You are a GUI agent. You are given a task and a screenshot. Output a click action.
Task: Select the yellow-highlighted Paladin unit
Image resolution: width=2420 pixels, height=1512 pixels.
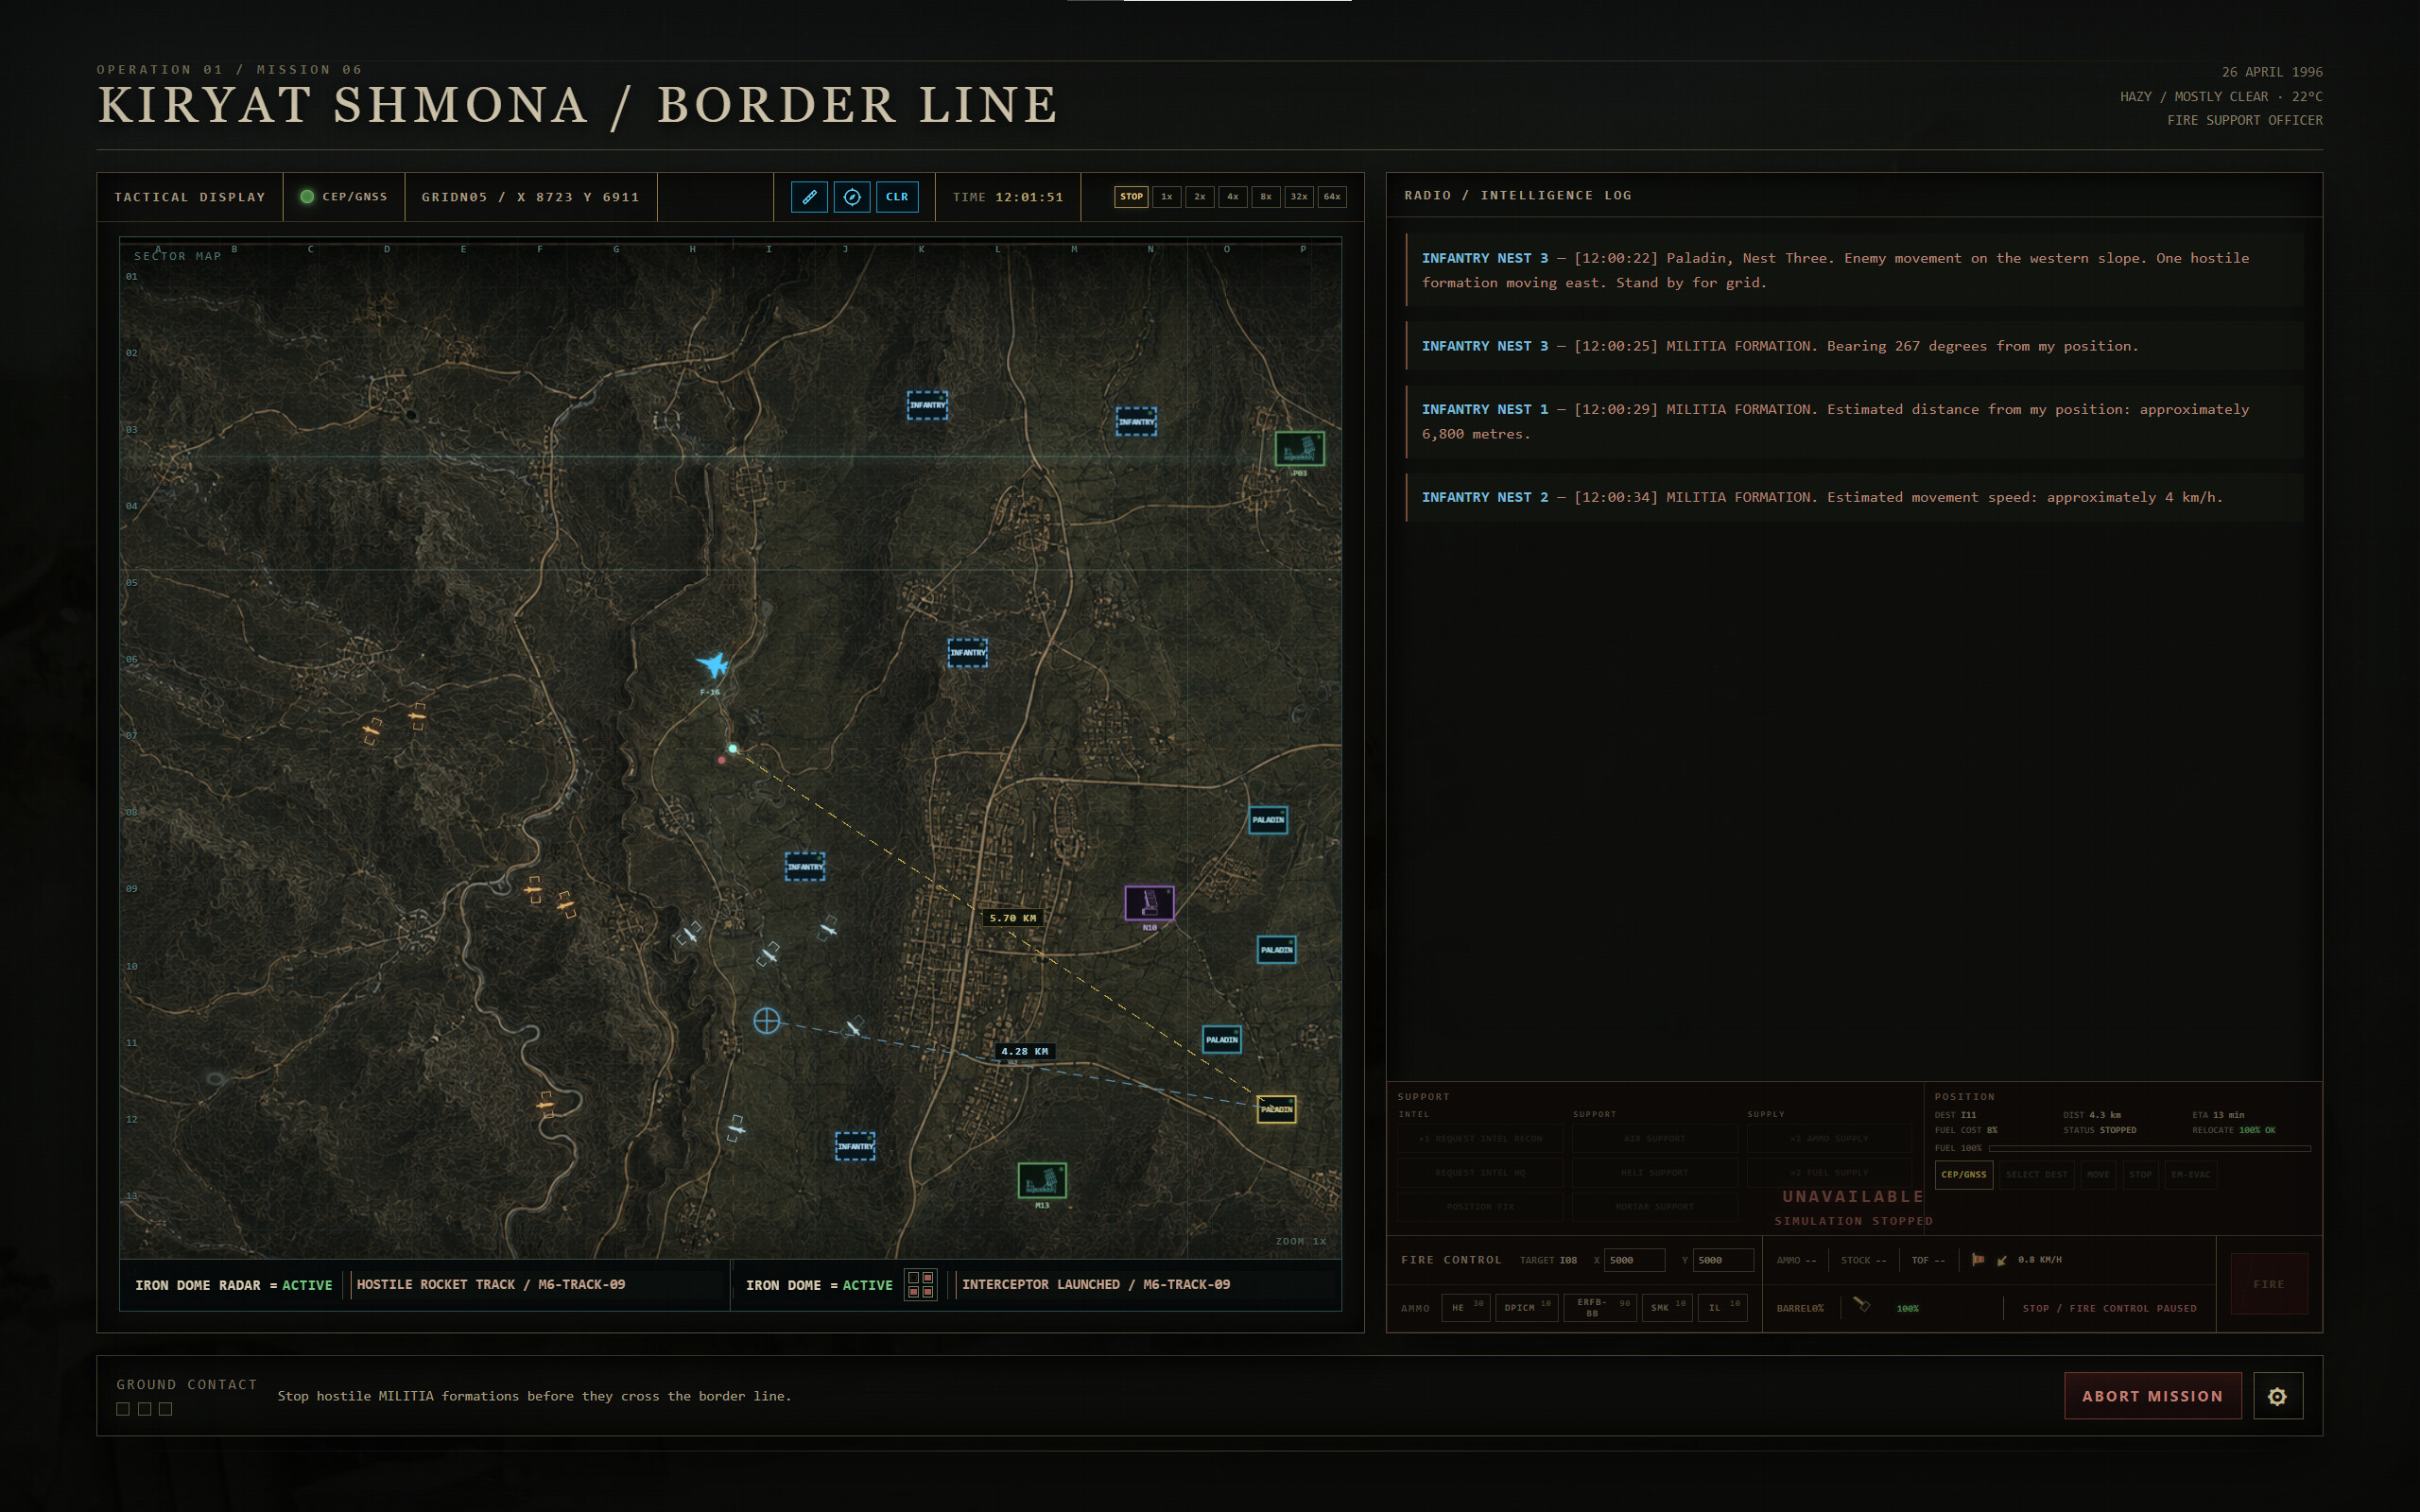[x=1276, y=1109]
